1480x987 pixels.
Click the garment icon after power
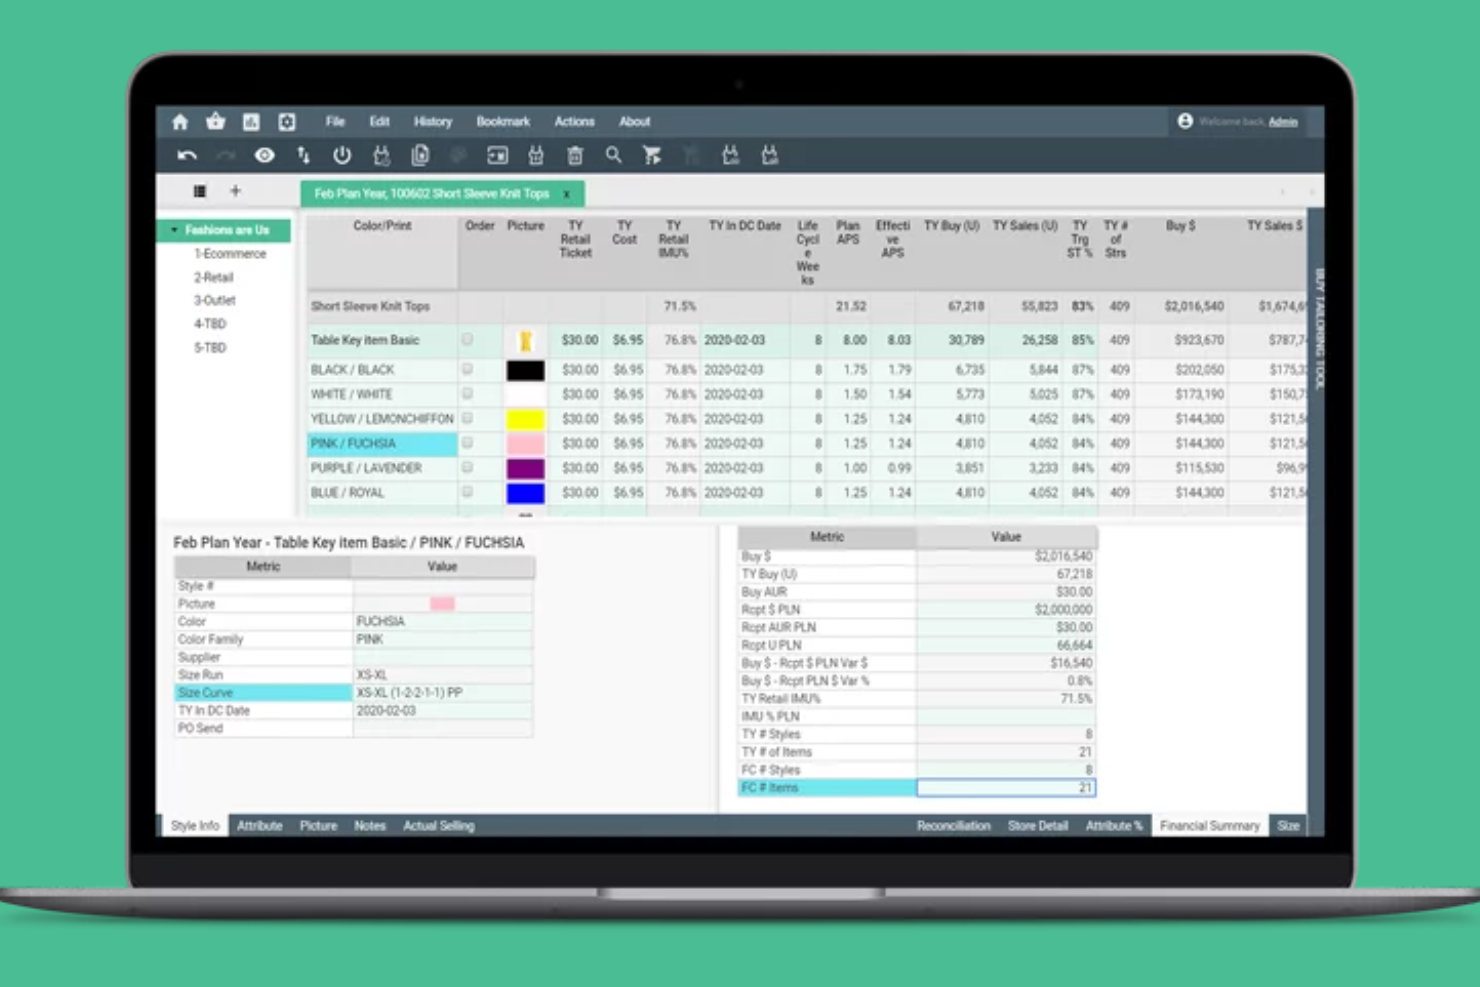(x=381, y=155)
